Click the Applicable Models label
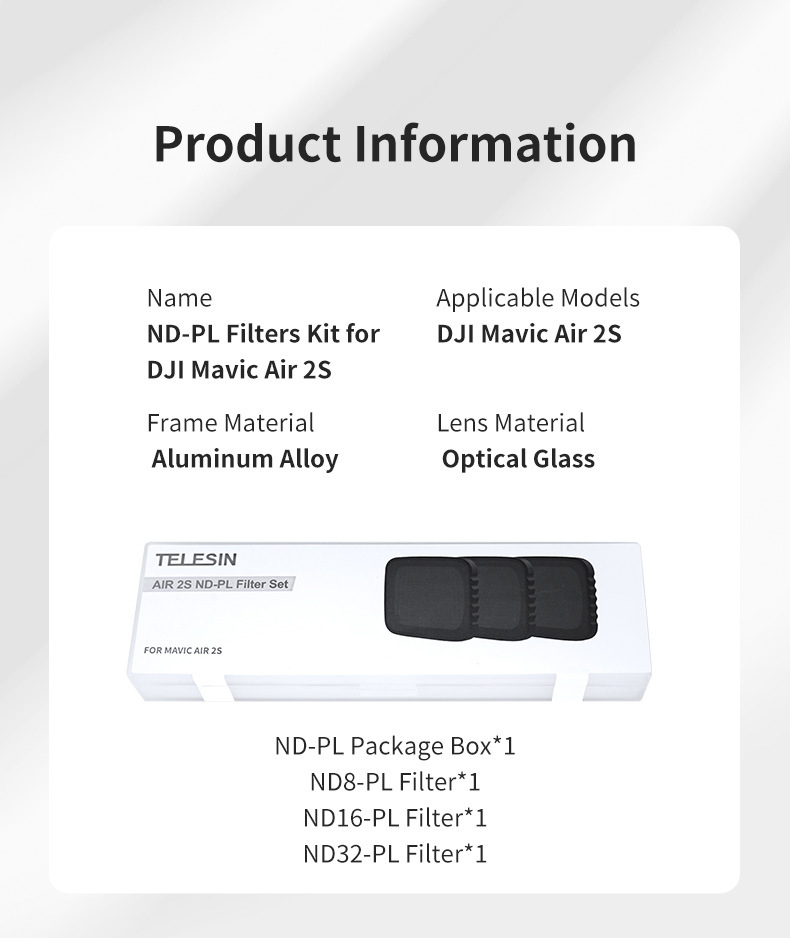This screenshot has width=790, height=938. point(538,298)
